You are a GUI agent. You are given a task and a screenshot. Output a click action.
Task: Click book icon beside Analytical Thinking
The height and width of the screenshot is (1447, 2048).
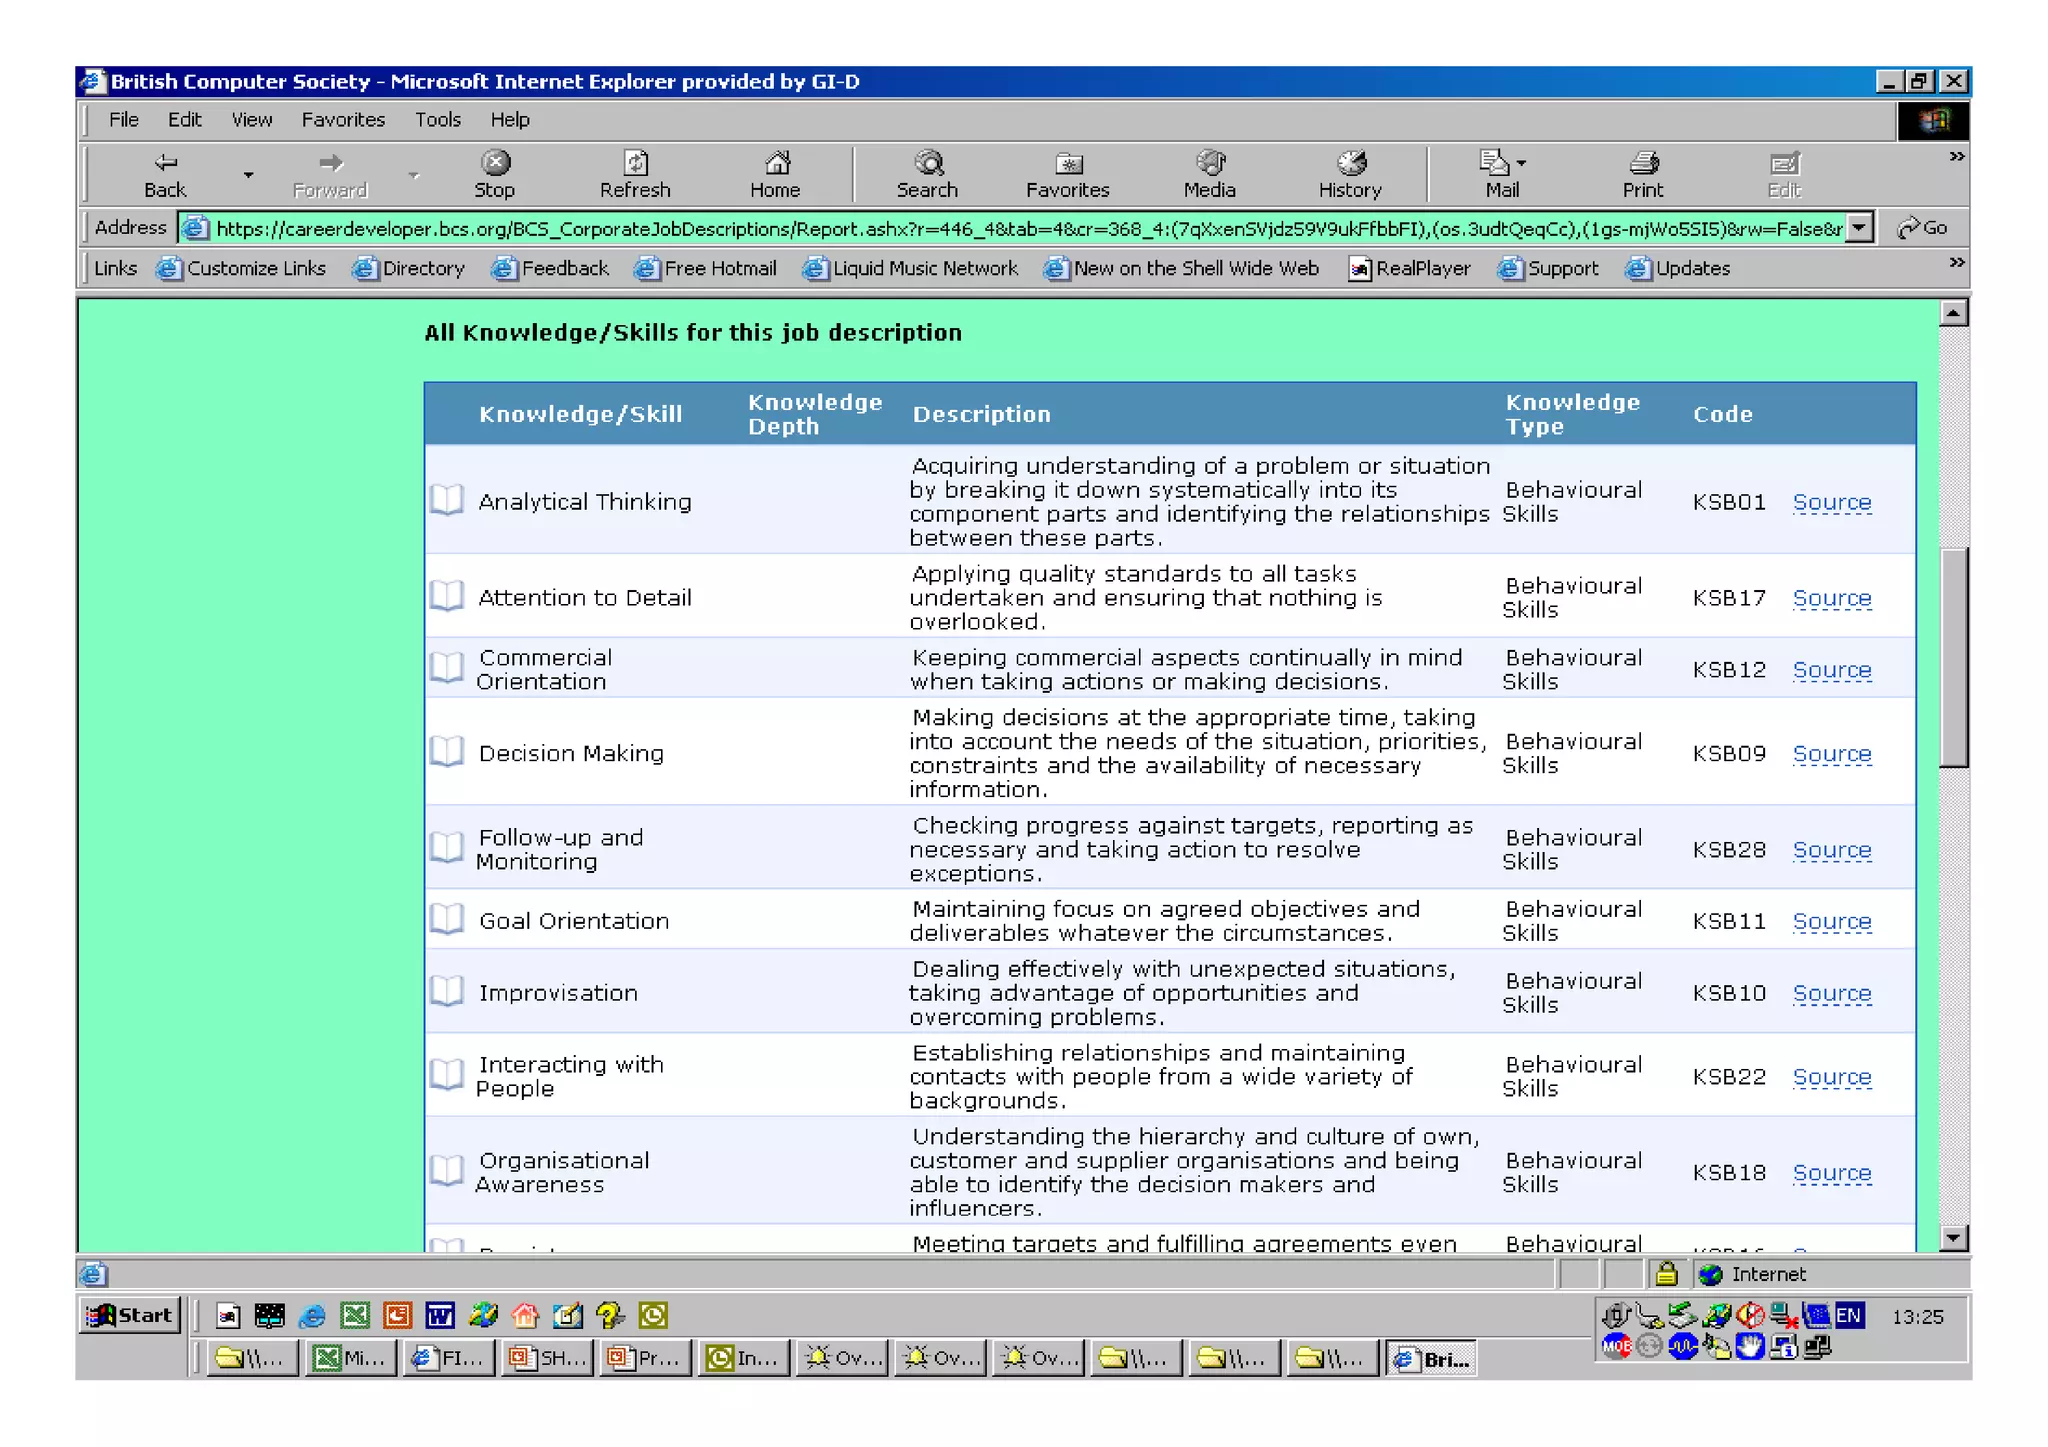point(447,500)
